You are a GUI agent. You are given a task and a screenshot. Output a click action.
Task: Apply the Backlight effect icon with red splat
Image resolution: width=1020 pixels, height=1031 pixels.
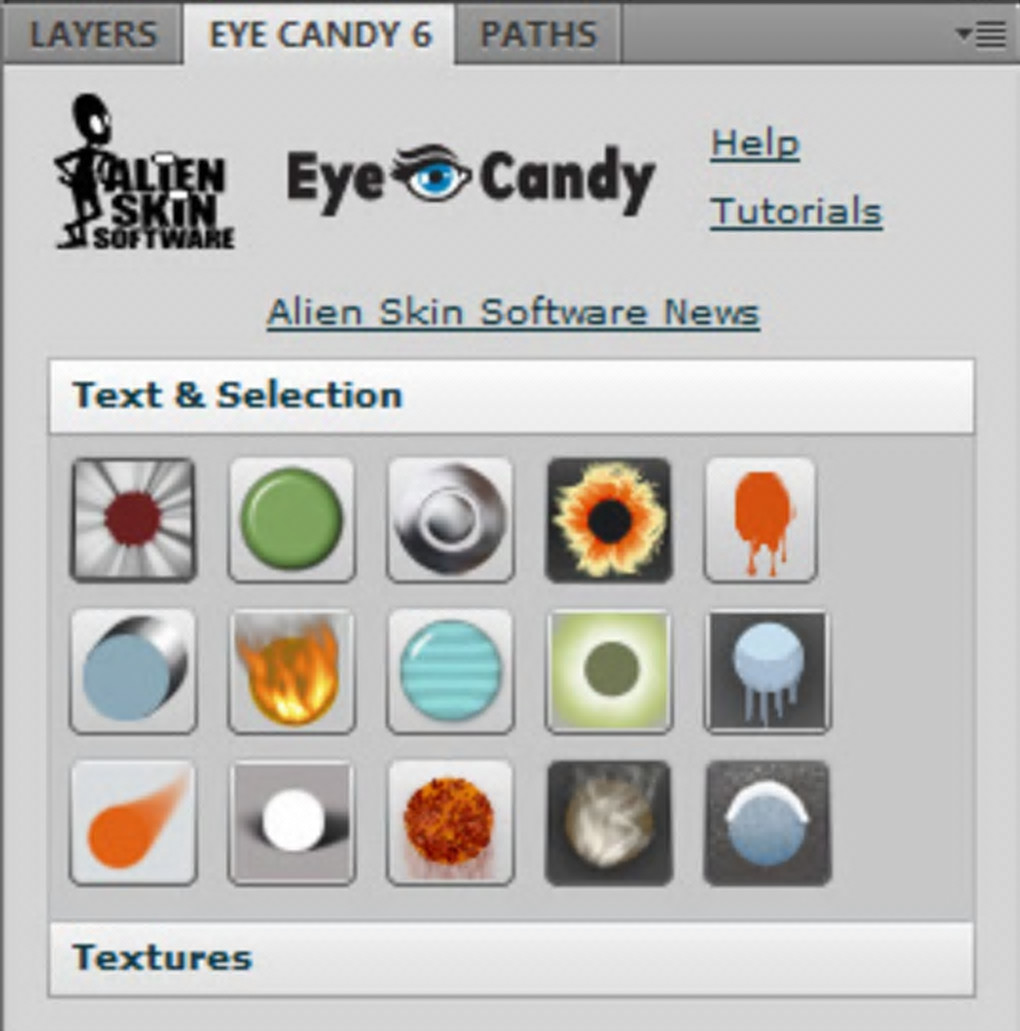coord(133,519)
